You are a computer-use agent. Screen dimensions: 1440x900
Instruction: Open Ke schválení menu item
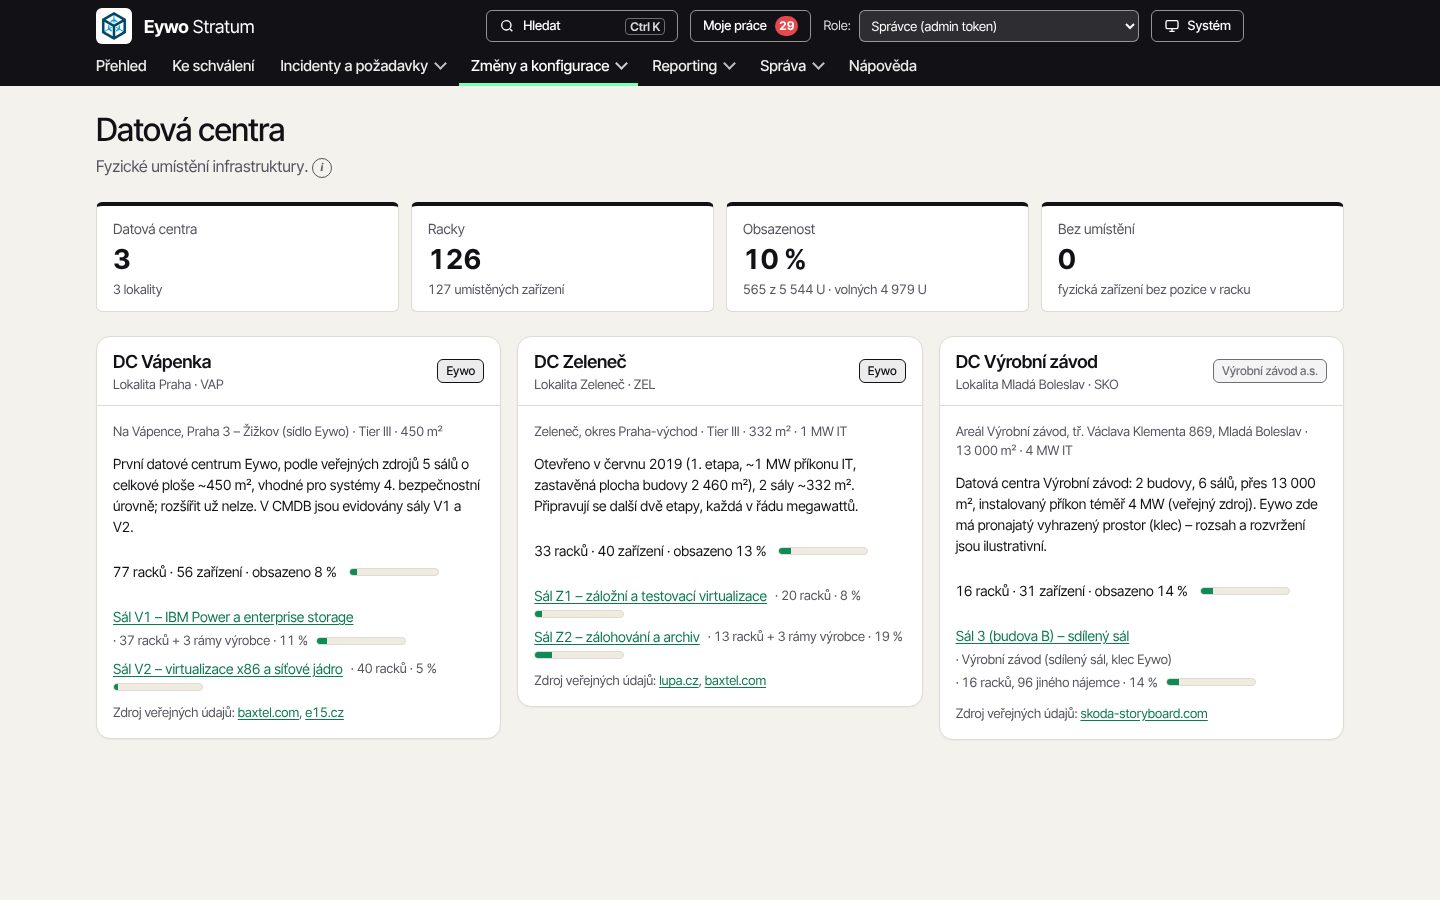click(213, 66)
